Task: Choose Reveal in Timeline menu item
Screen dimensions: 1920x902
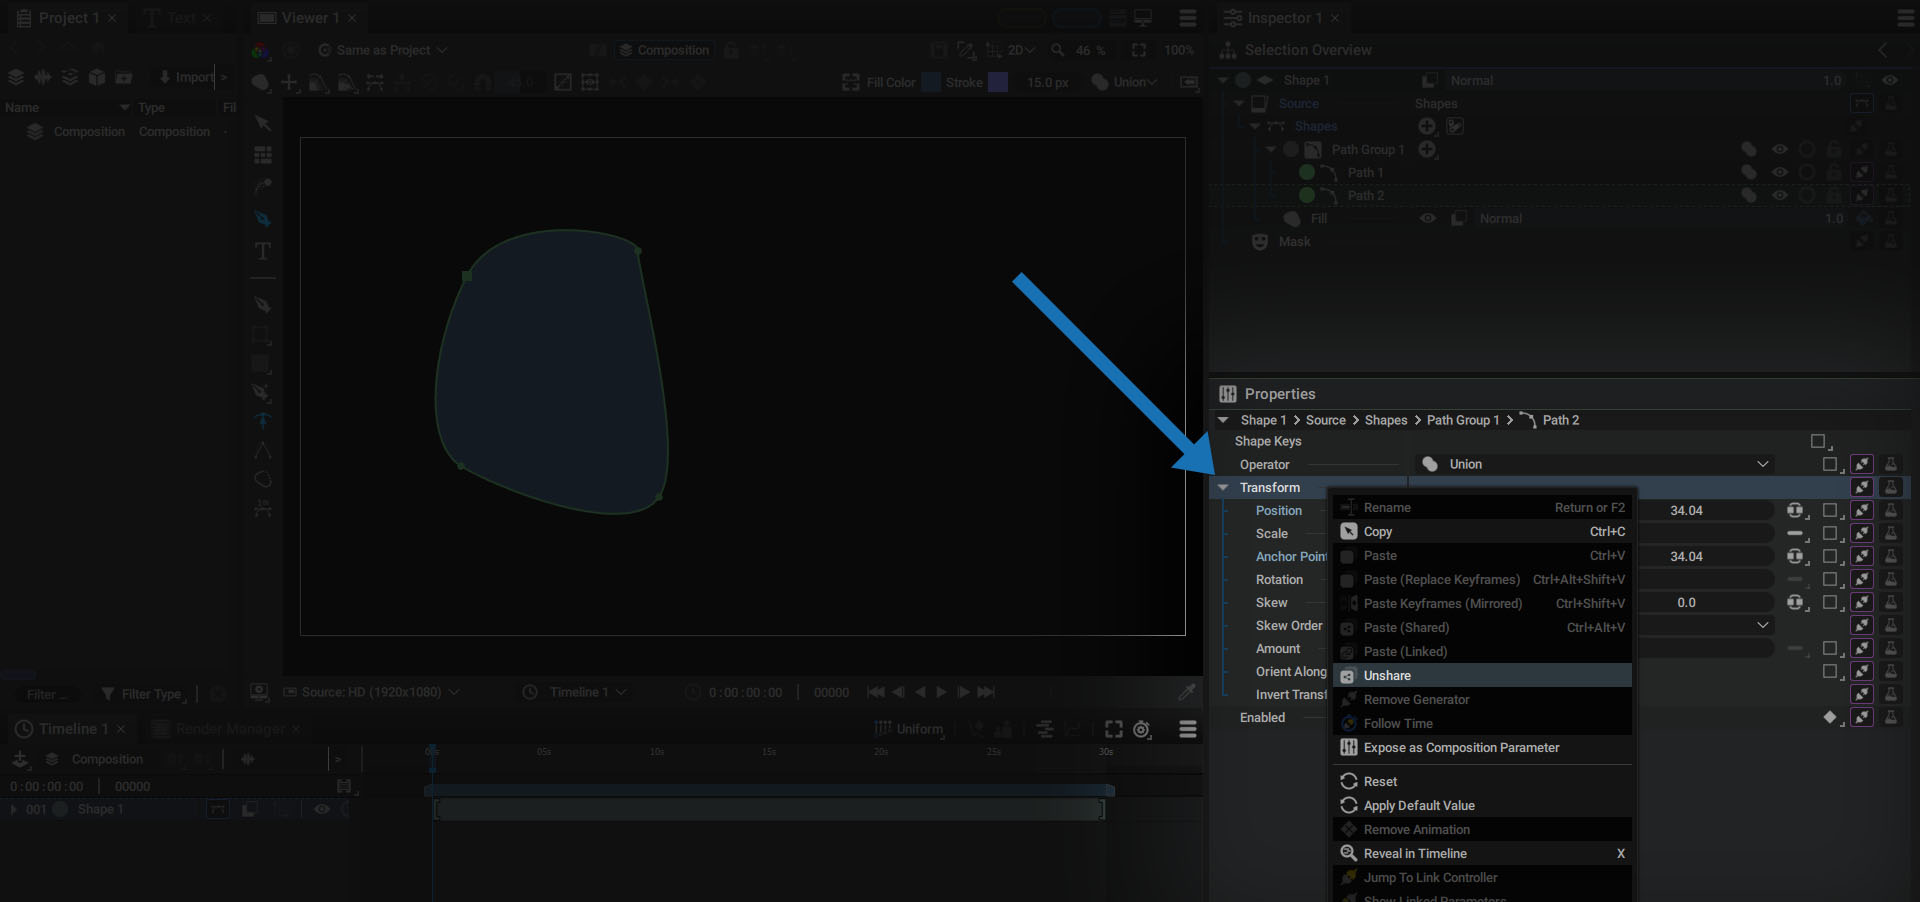Action: point(1483,854)
